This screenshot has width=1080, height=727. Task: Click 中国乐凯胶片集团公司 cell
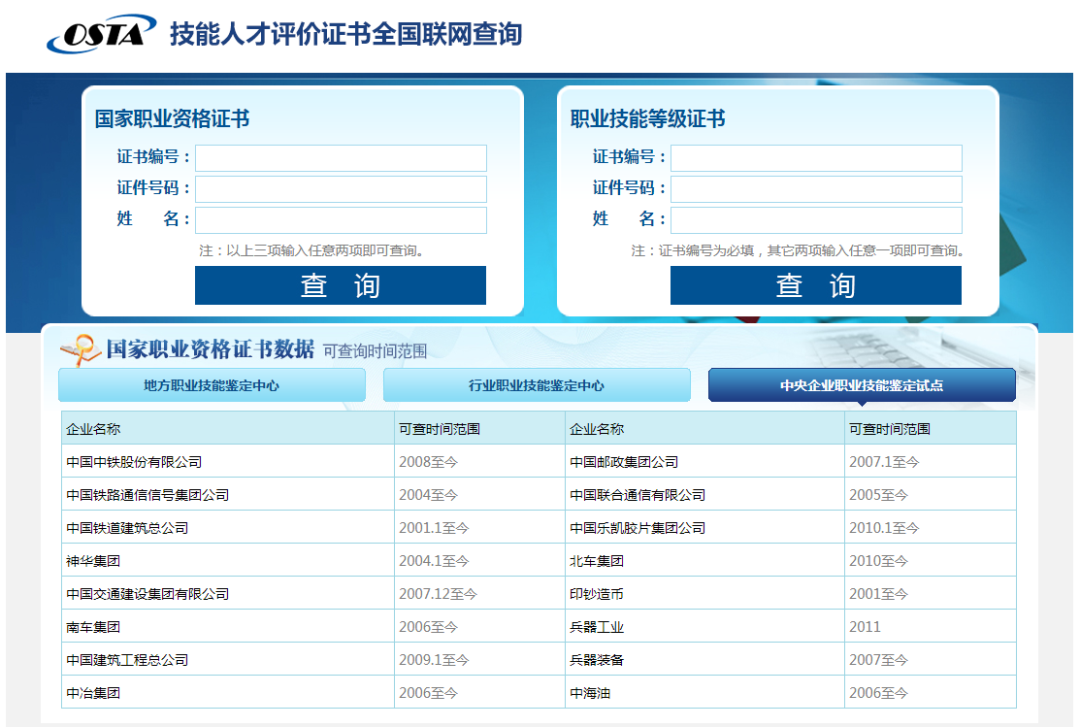click(x=705, y=528)
